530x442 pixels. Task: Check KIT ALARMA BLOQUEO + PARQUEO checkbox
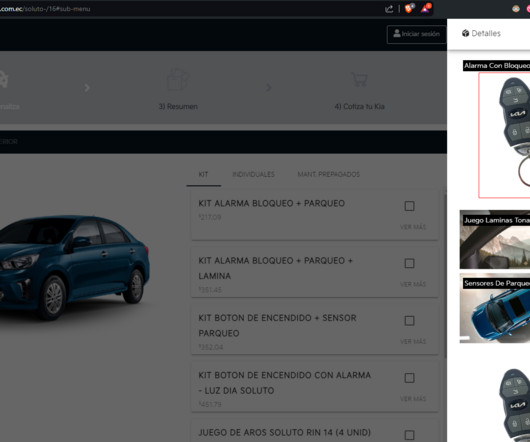click(409, 206)
